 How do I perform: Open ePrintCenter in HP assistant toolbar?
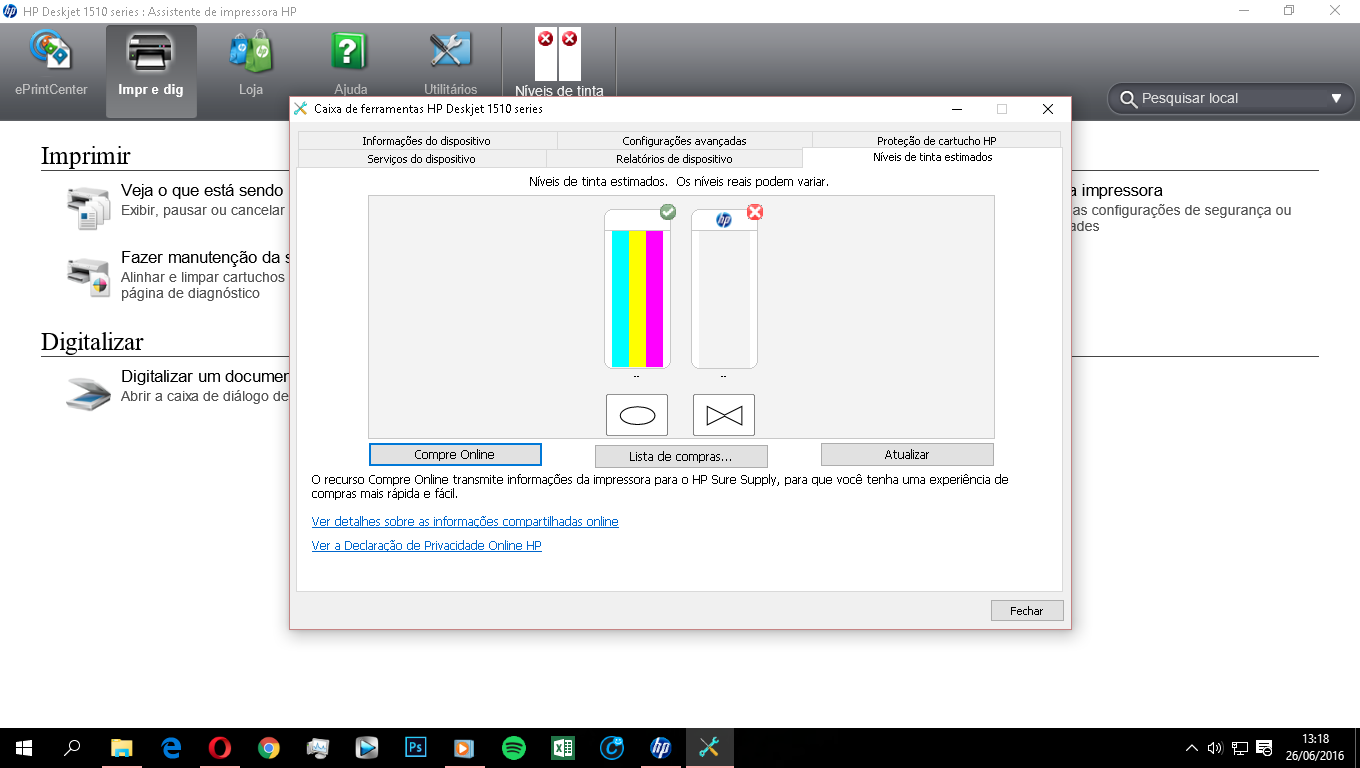coord(51,65)
